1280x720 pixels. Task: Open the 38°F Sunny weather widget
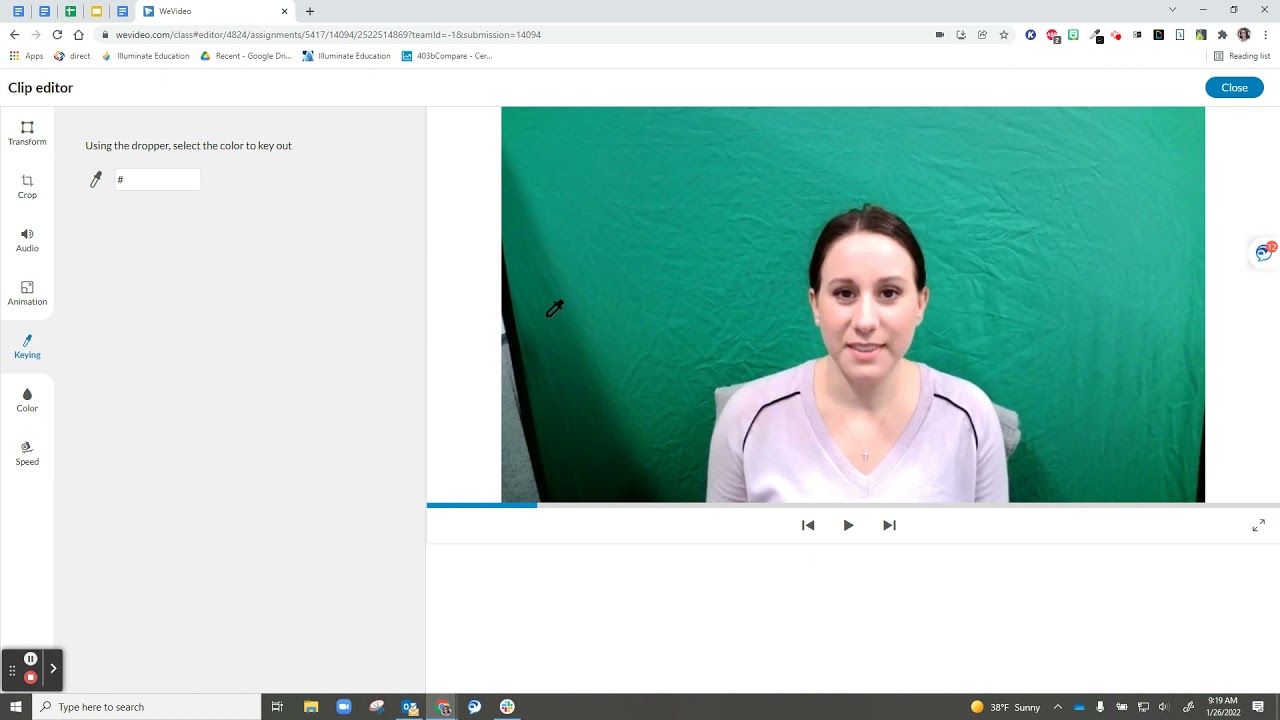1005,707
